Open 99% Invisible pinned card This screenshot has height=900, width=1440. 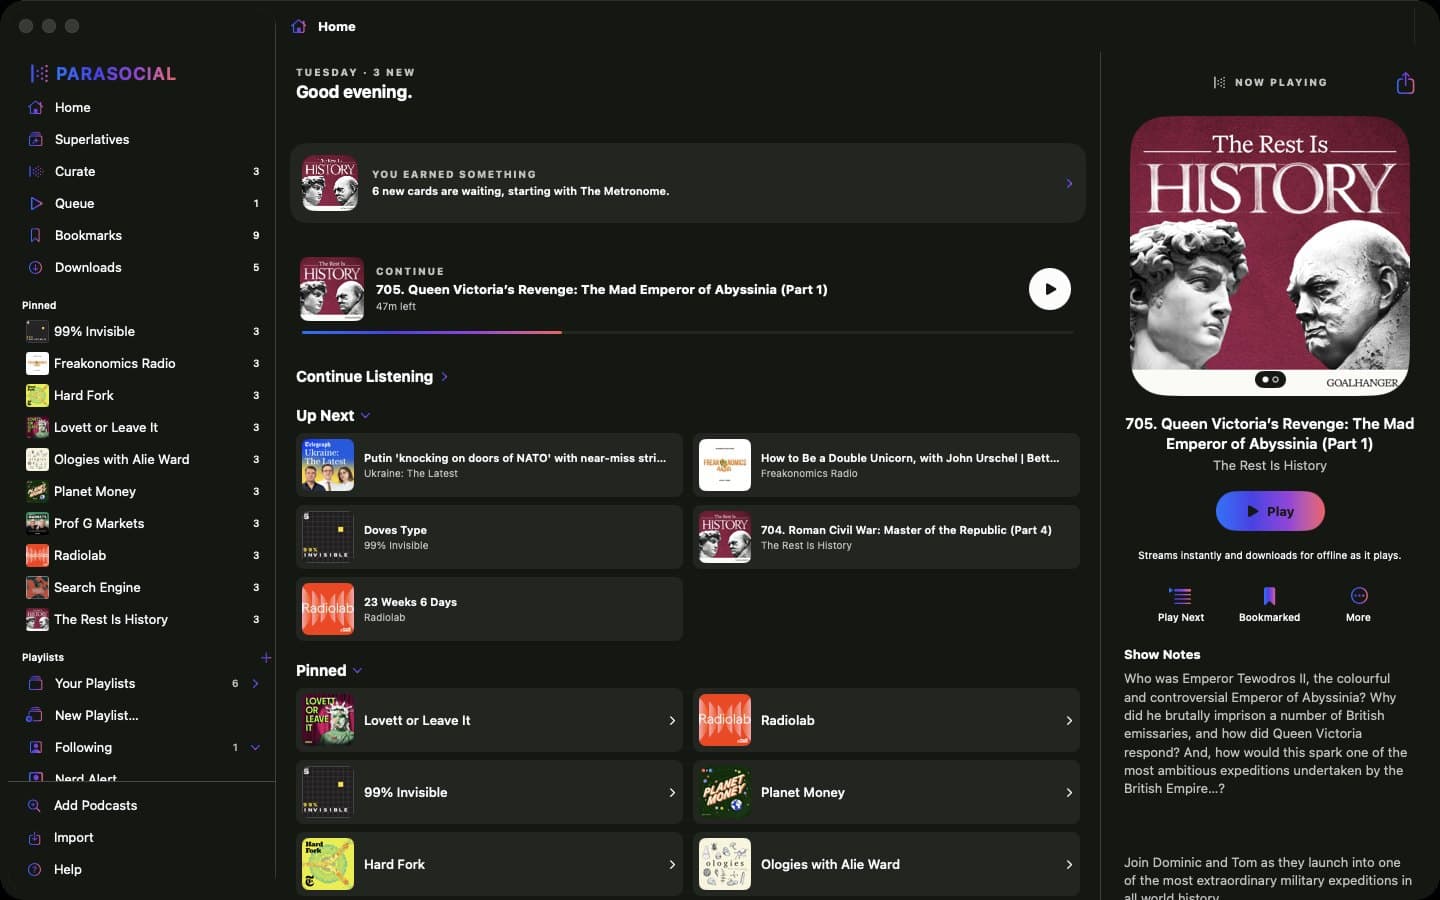[489, 792]
